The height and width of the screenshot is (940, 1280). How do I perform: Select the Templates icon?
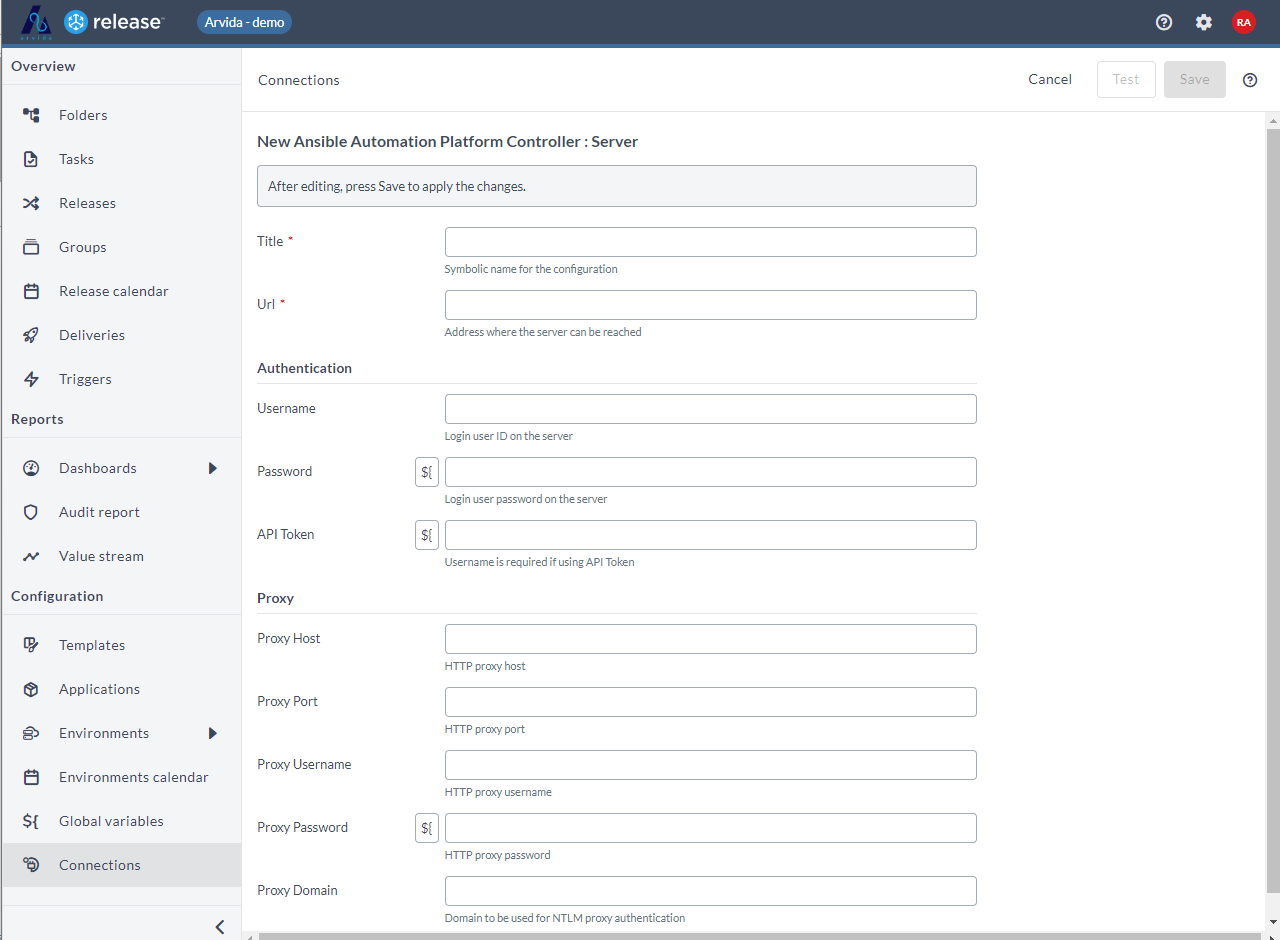31,644
